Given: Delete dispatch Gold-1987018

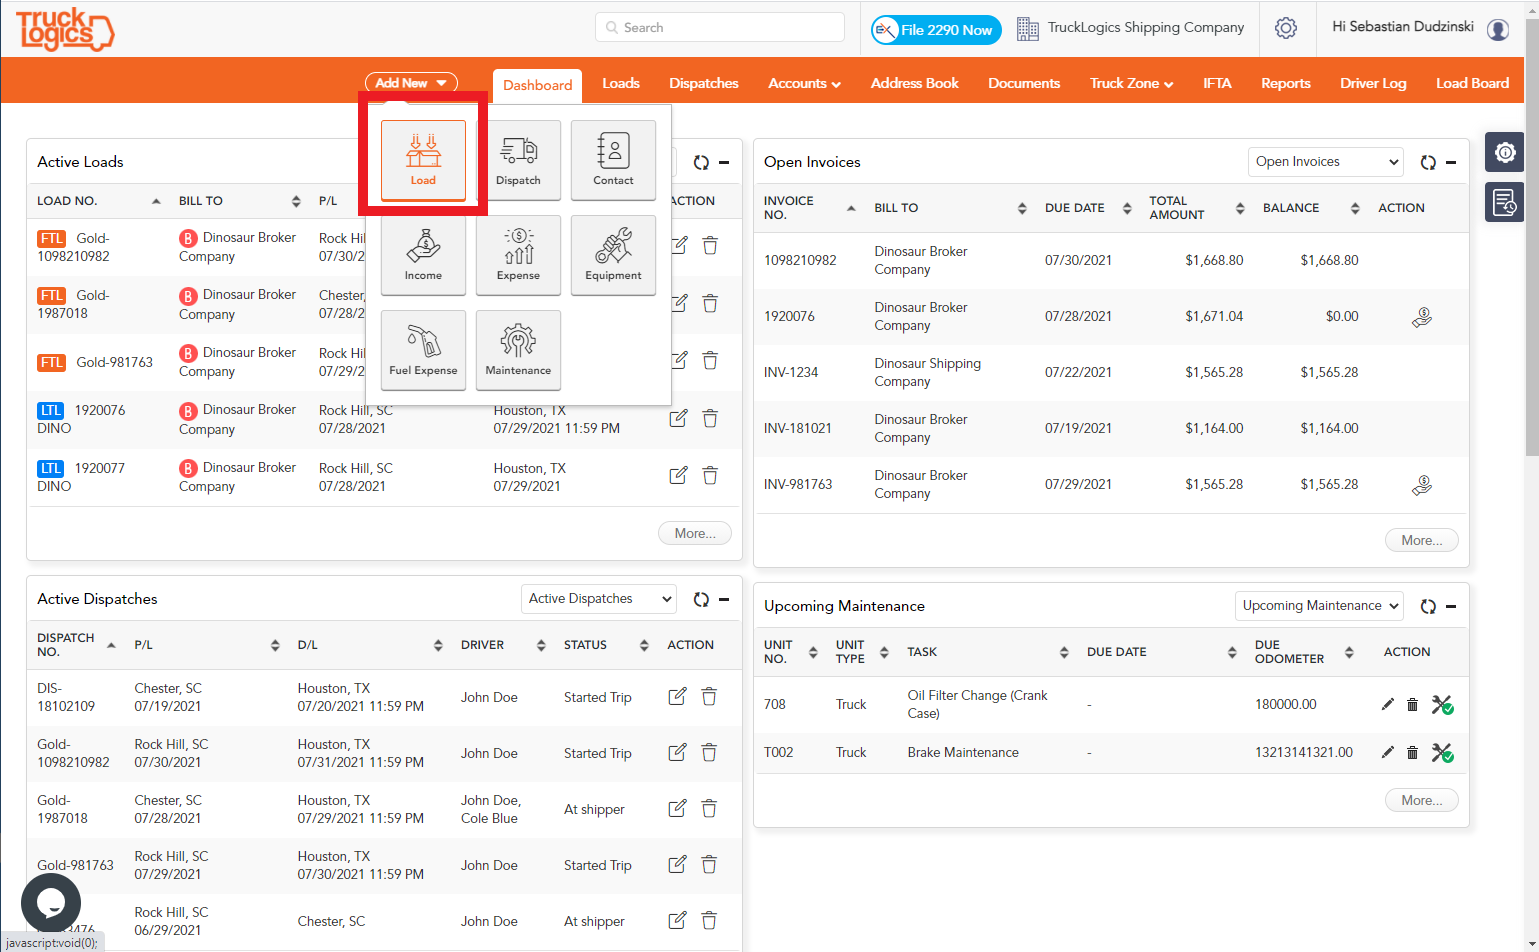Looking at the screenshot, I should [709, 808].
